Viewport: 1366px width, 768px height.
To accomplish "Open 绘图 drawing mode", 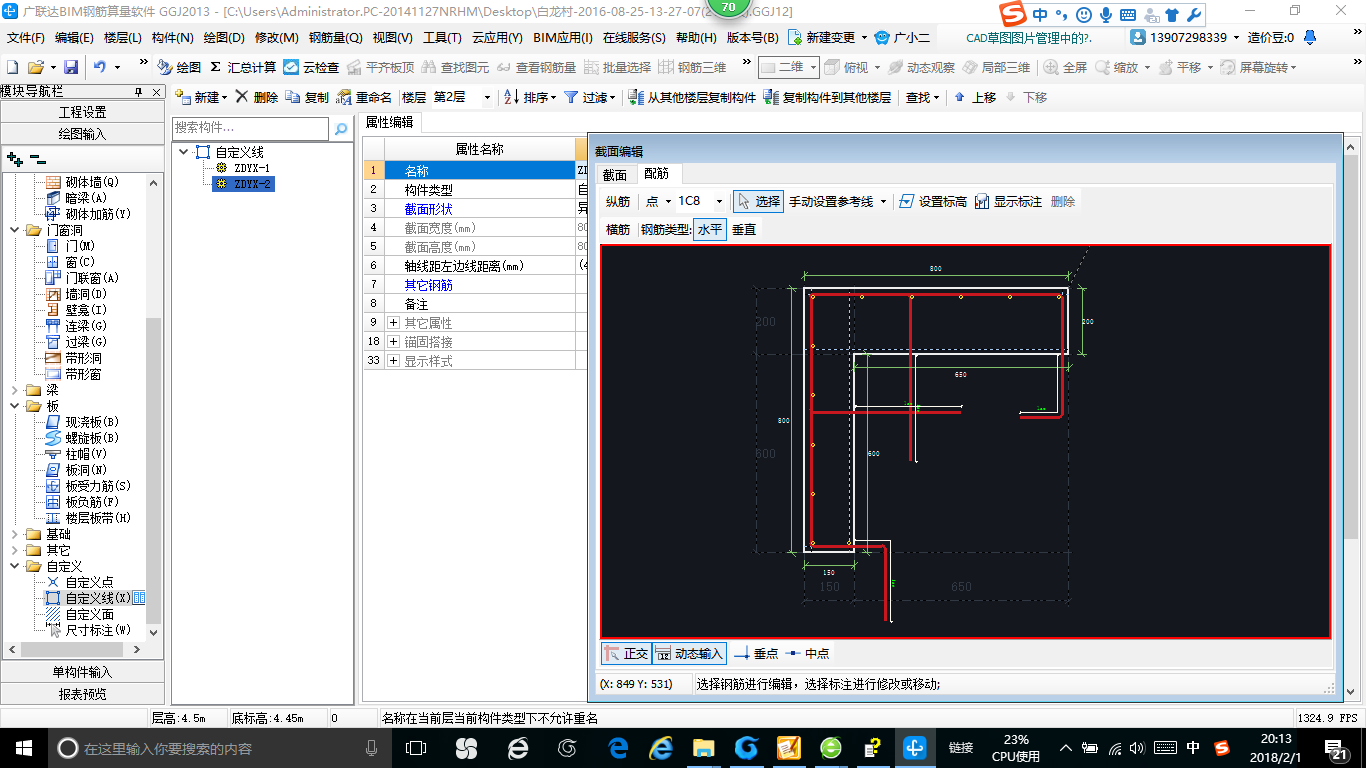I will [179, 67].
